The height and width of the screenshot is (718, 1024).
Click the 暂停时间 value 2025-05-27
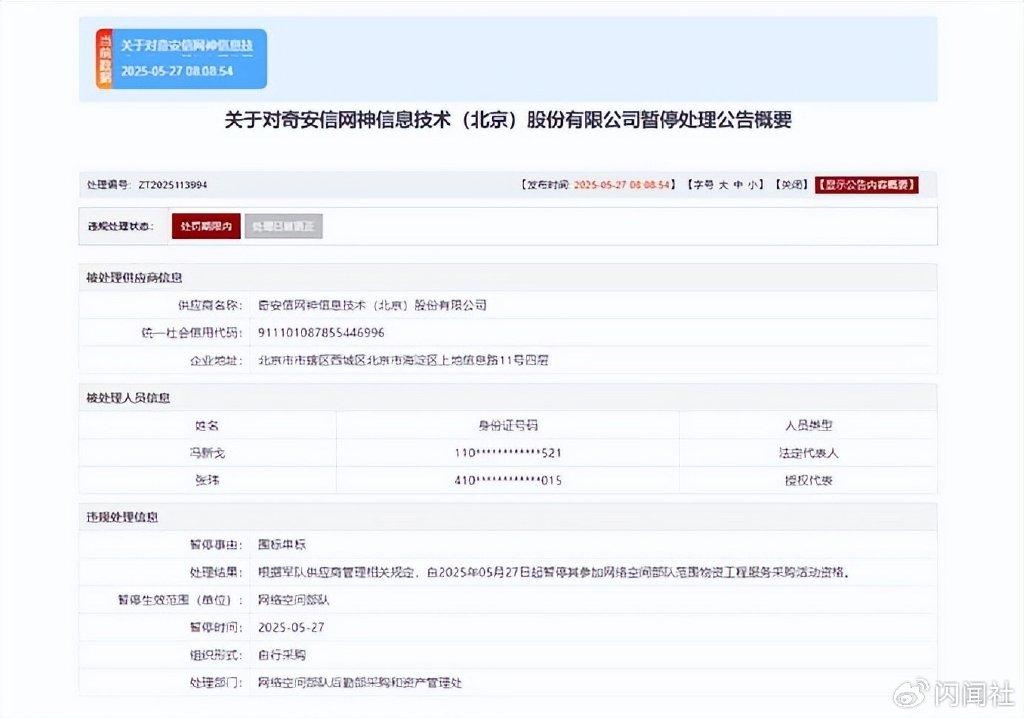tap(291, 627)
